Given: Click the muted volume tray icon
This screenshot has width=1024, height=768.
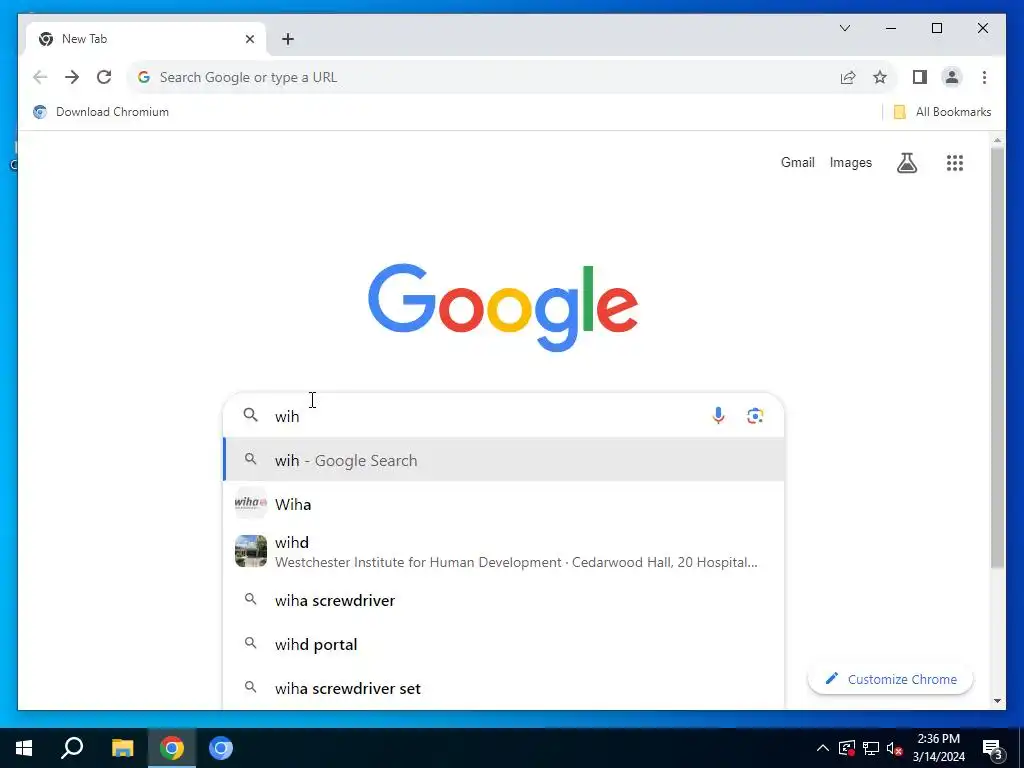Looking at the screenshot, I should coord(895,748).
